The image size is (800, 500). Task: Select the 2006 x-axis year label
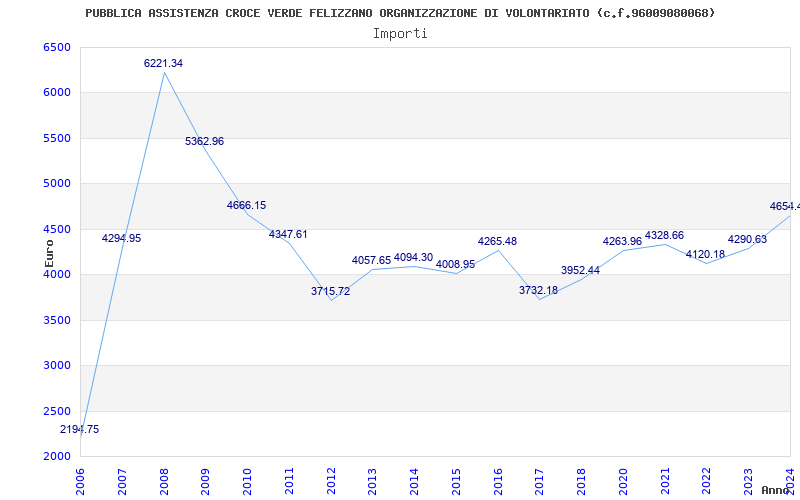pyautogui.click(x=80, y=481)
